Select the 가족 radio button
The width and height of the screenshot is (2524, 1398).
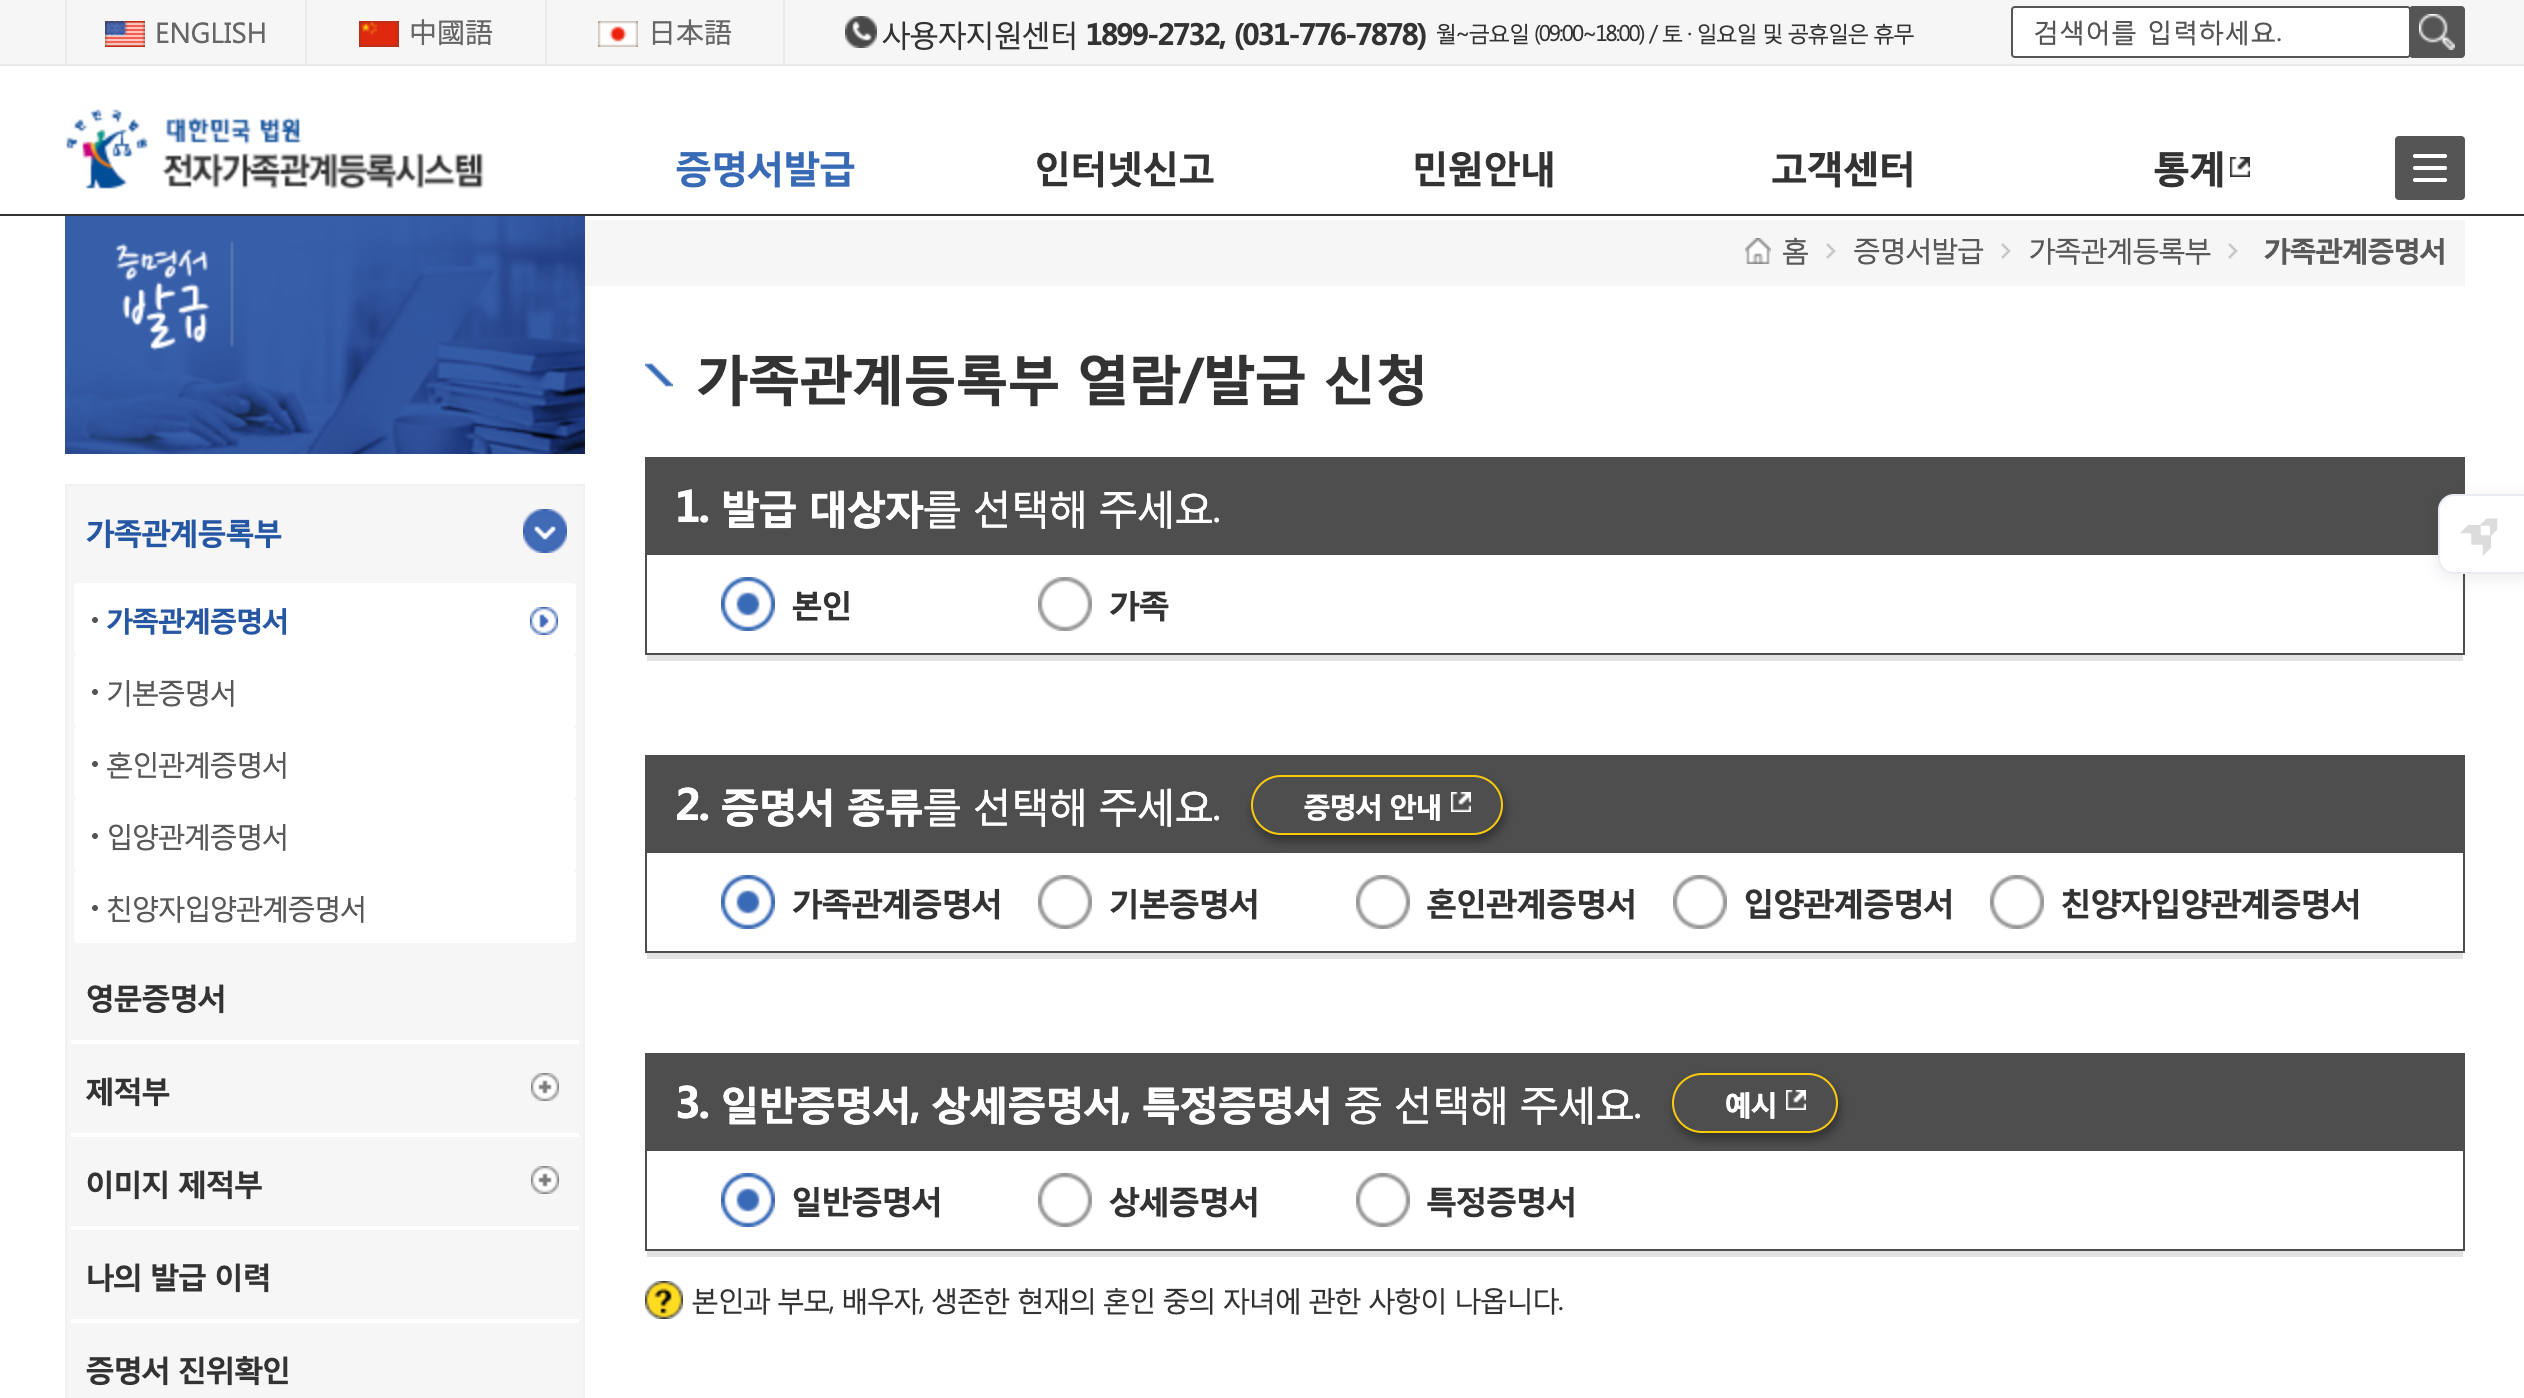1064,604
